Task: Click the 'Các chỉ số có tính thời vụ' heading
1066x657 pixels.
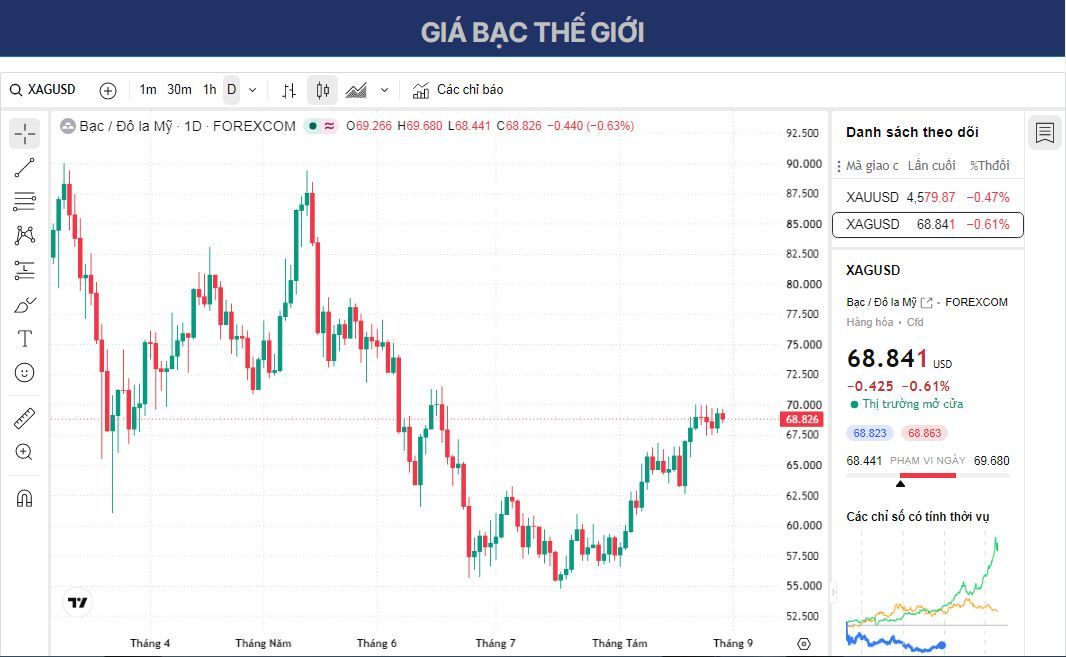Action: (x=917, y=517)
